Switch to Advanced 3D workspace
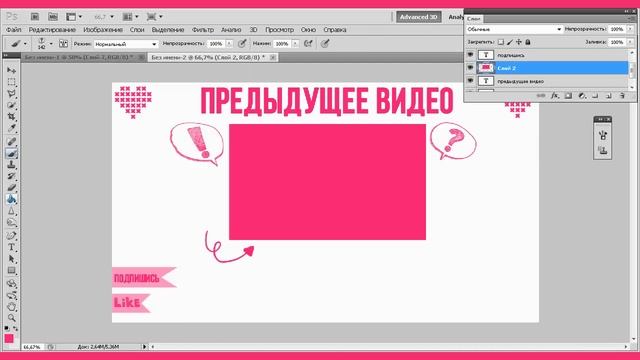The image size is (640, 360). [x=419, y=17]
